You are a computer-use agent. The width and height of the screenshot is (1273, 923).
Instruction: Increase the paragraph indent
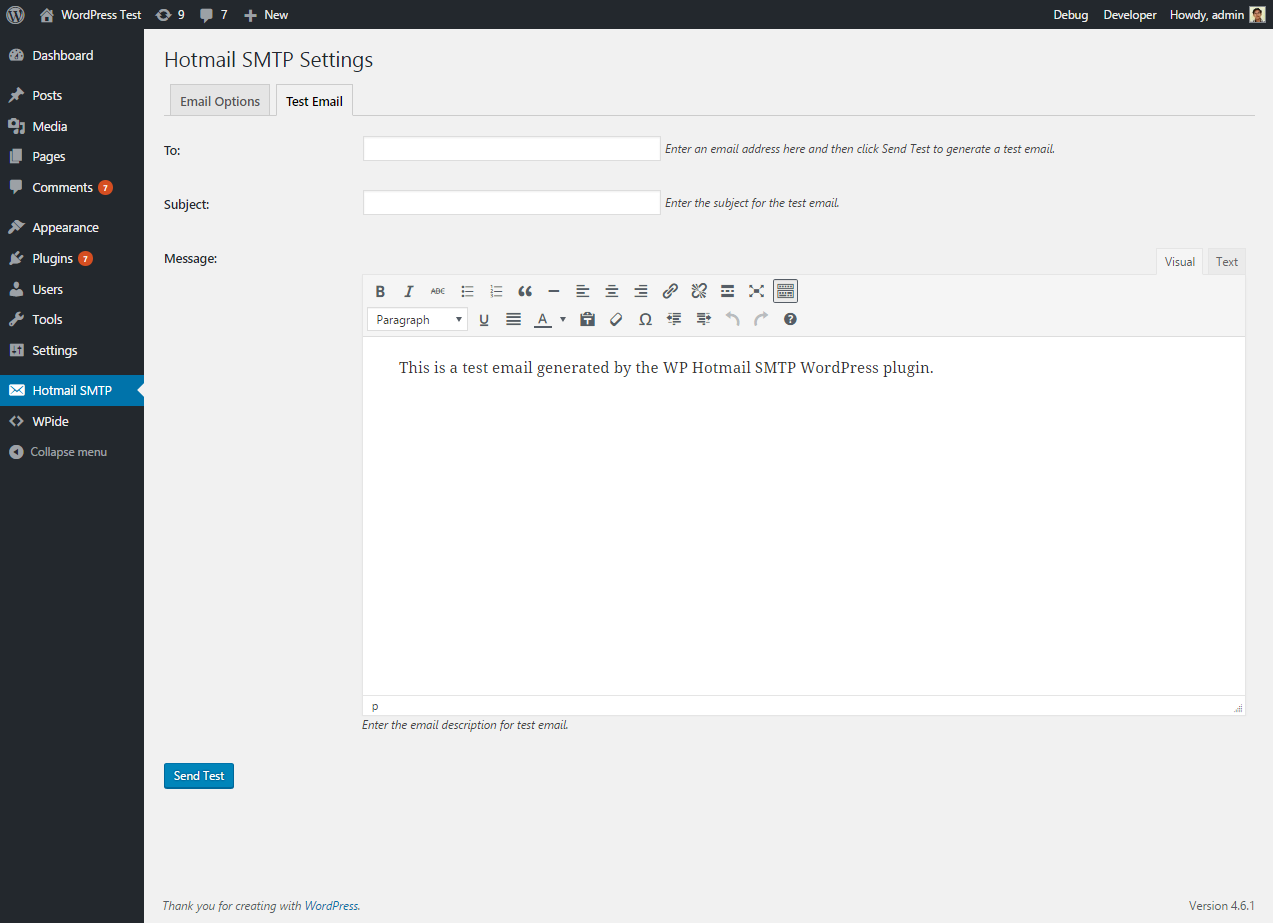click(704, 319)
